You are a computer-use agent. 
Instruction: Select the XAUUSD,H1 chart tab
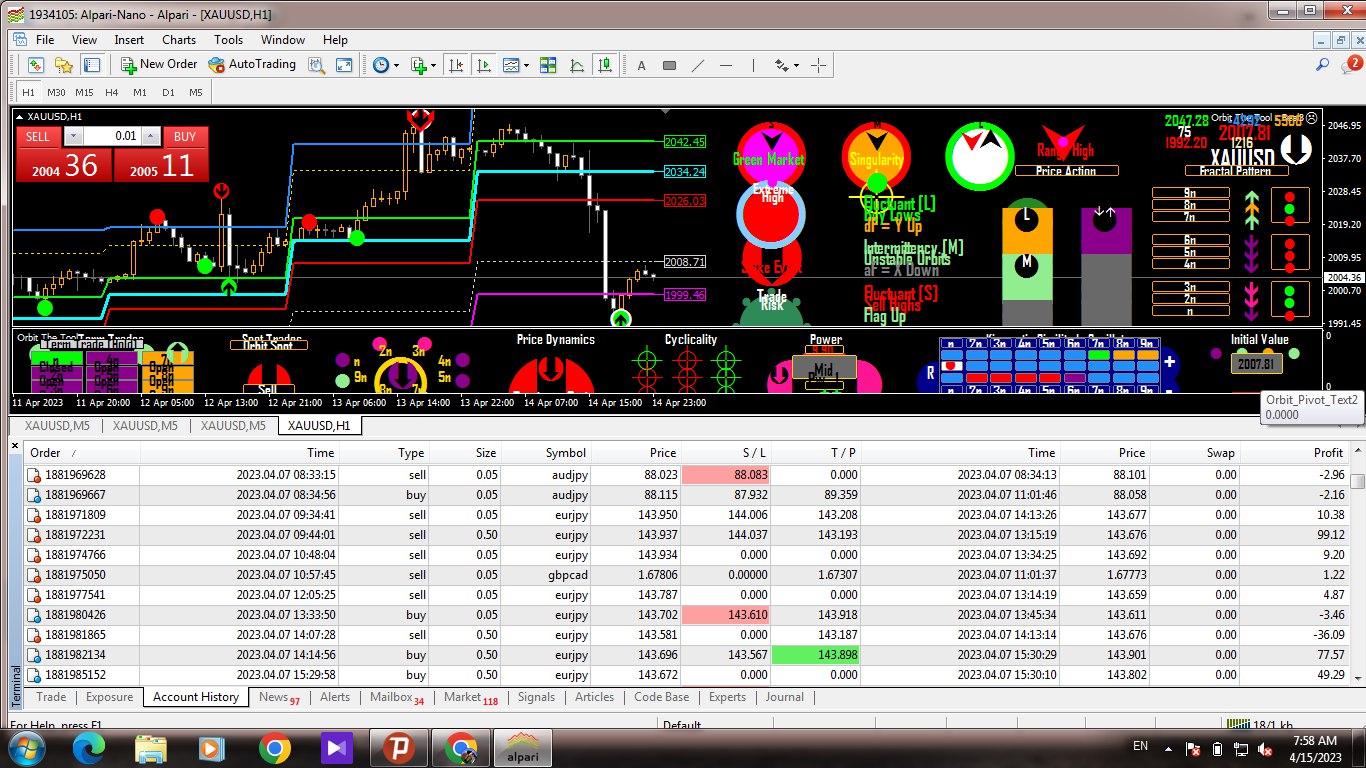pos(320,425)
